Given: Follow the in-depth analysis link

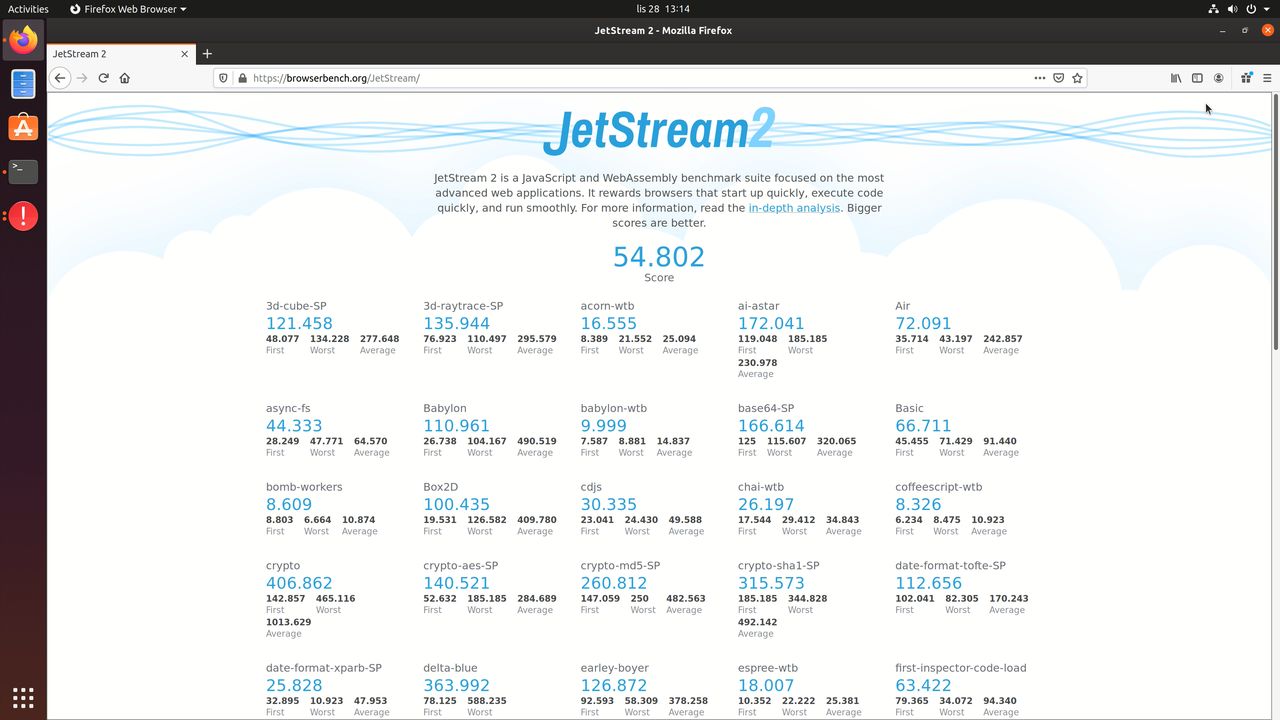Looking at the screenshot, I should tap(794, 208).
